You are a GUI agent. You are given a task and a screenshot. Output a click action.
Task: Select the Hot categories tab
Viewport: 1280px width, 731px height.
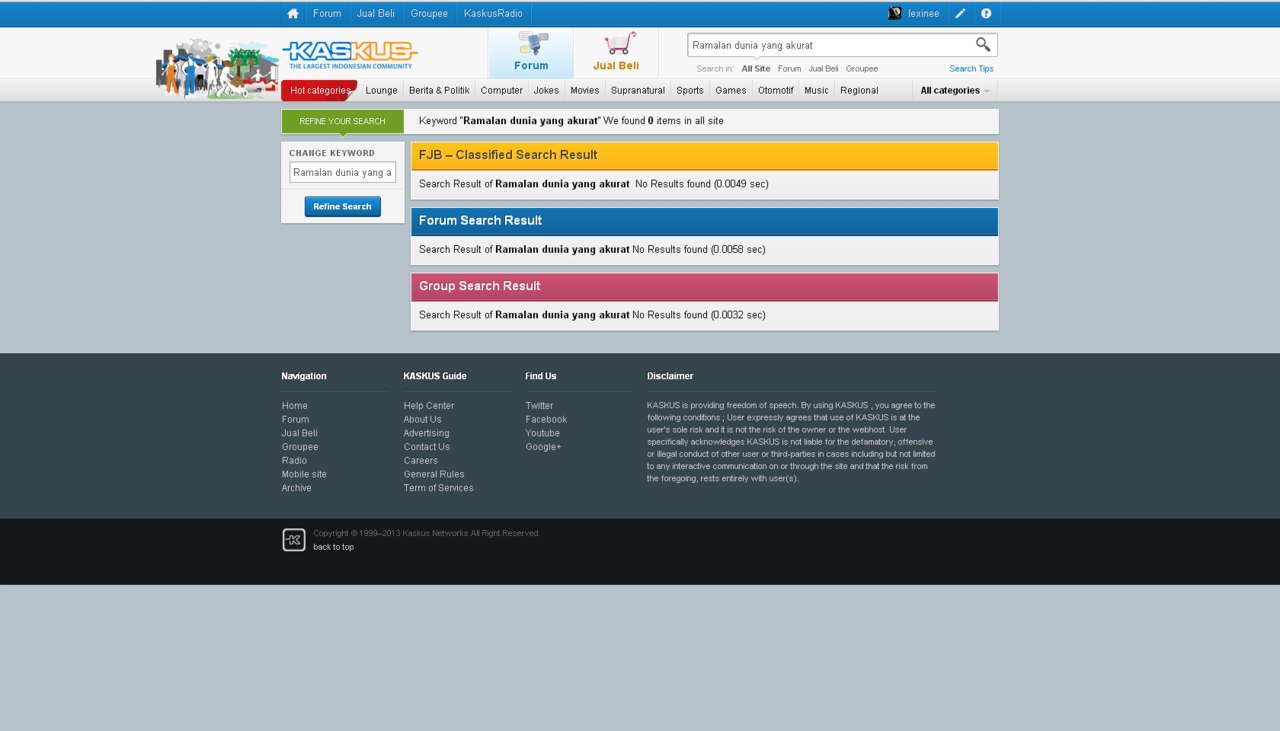(x=320, y=90)
